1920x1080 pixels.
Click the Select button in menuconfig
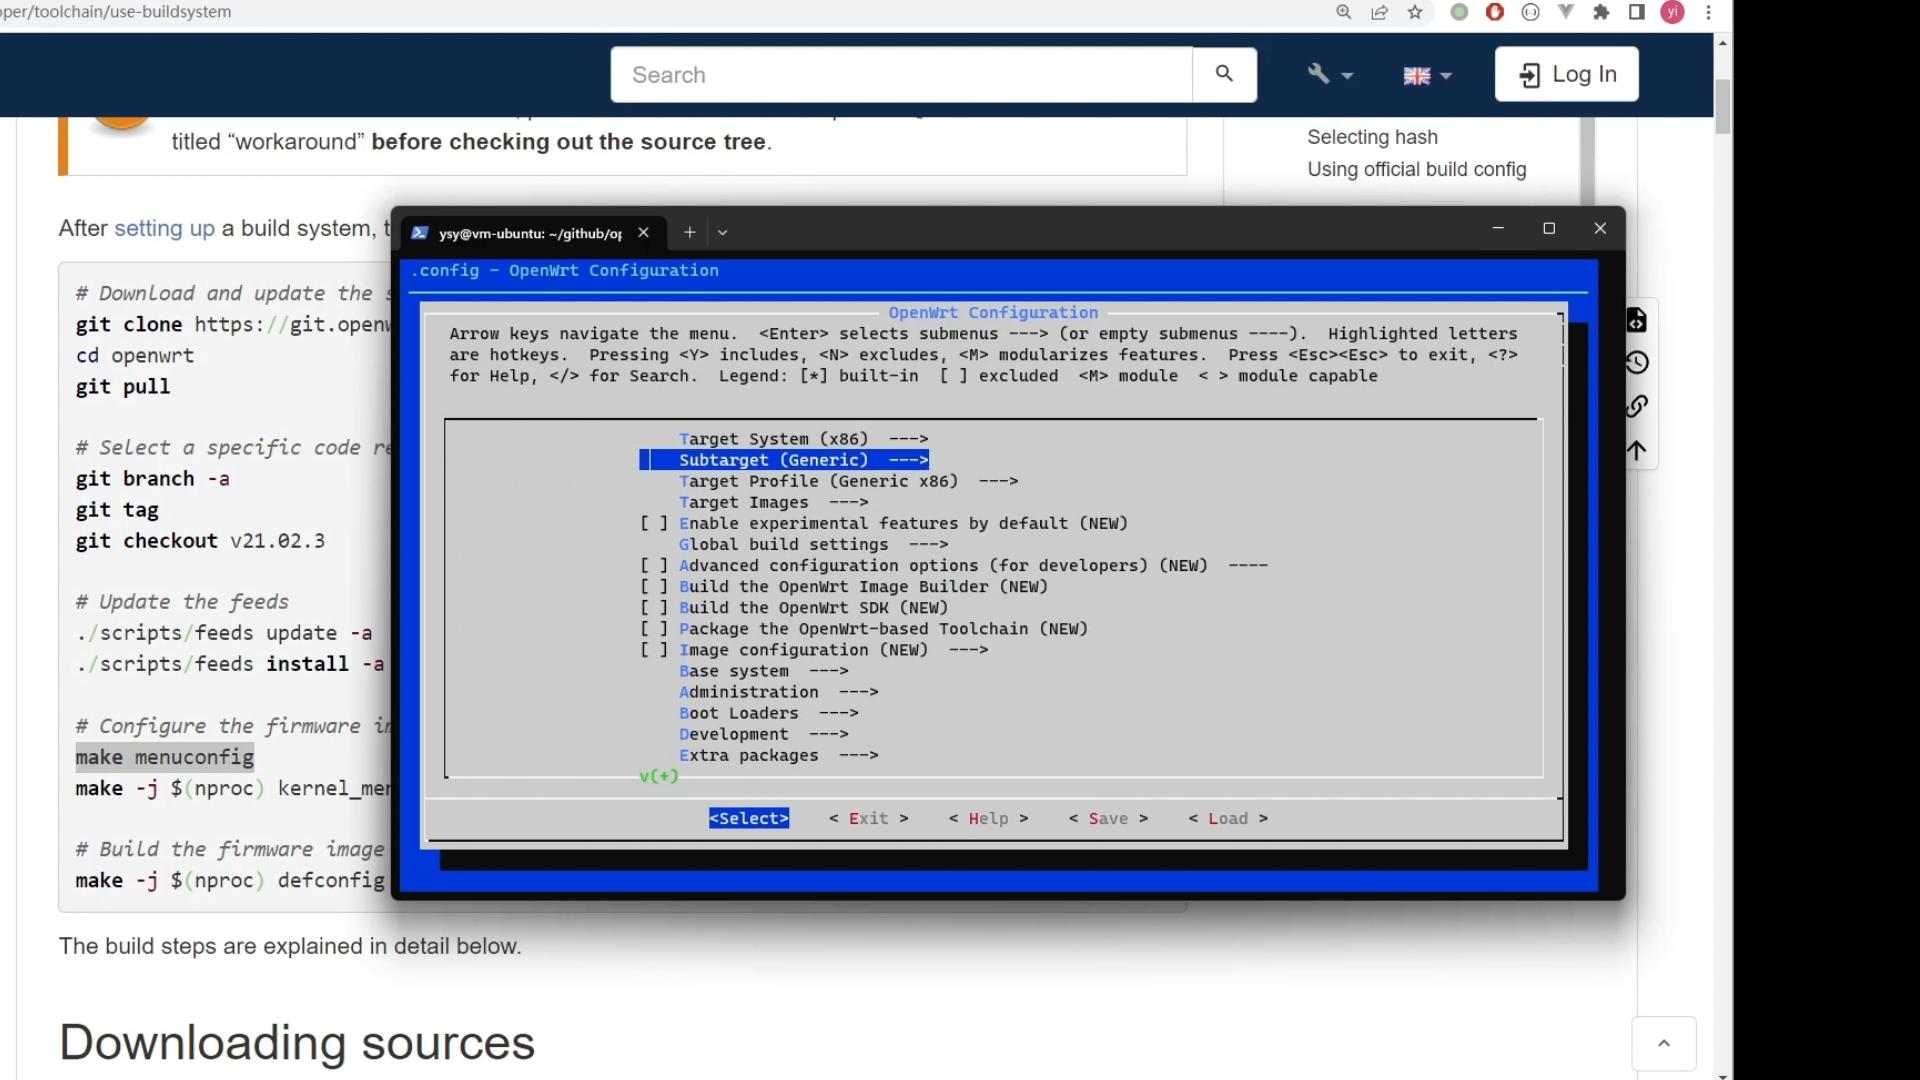pos(749,818)
